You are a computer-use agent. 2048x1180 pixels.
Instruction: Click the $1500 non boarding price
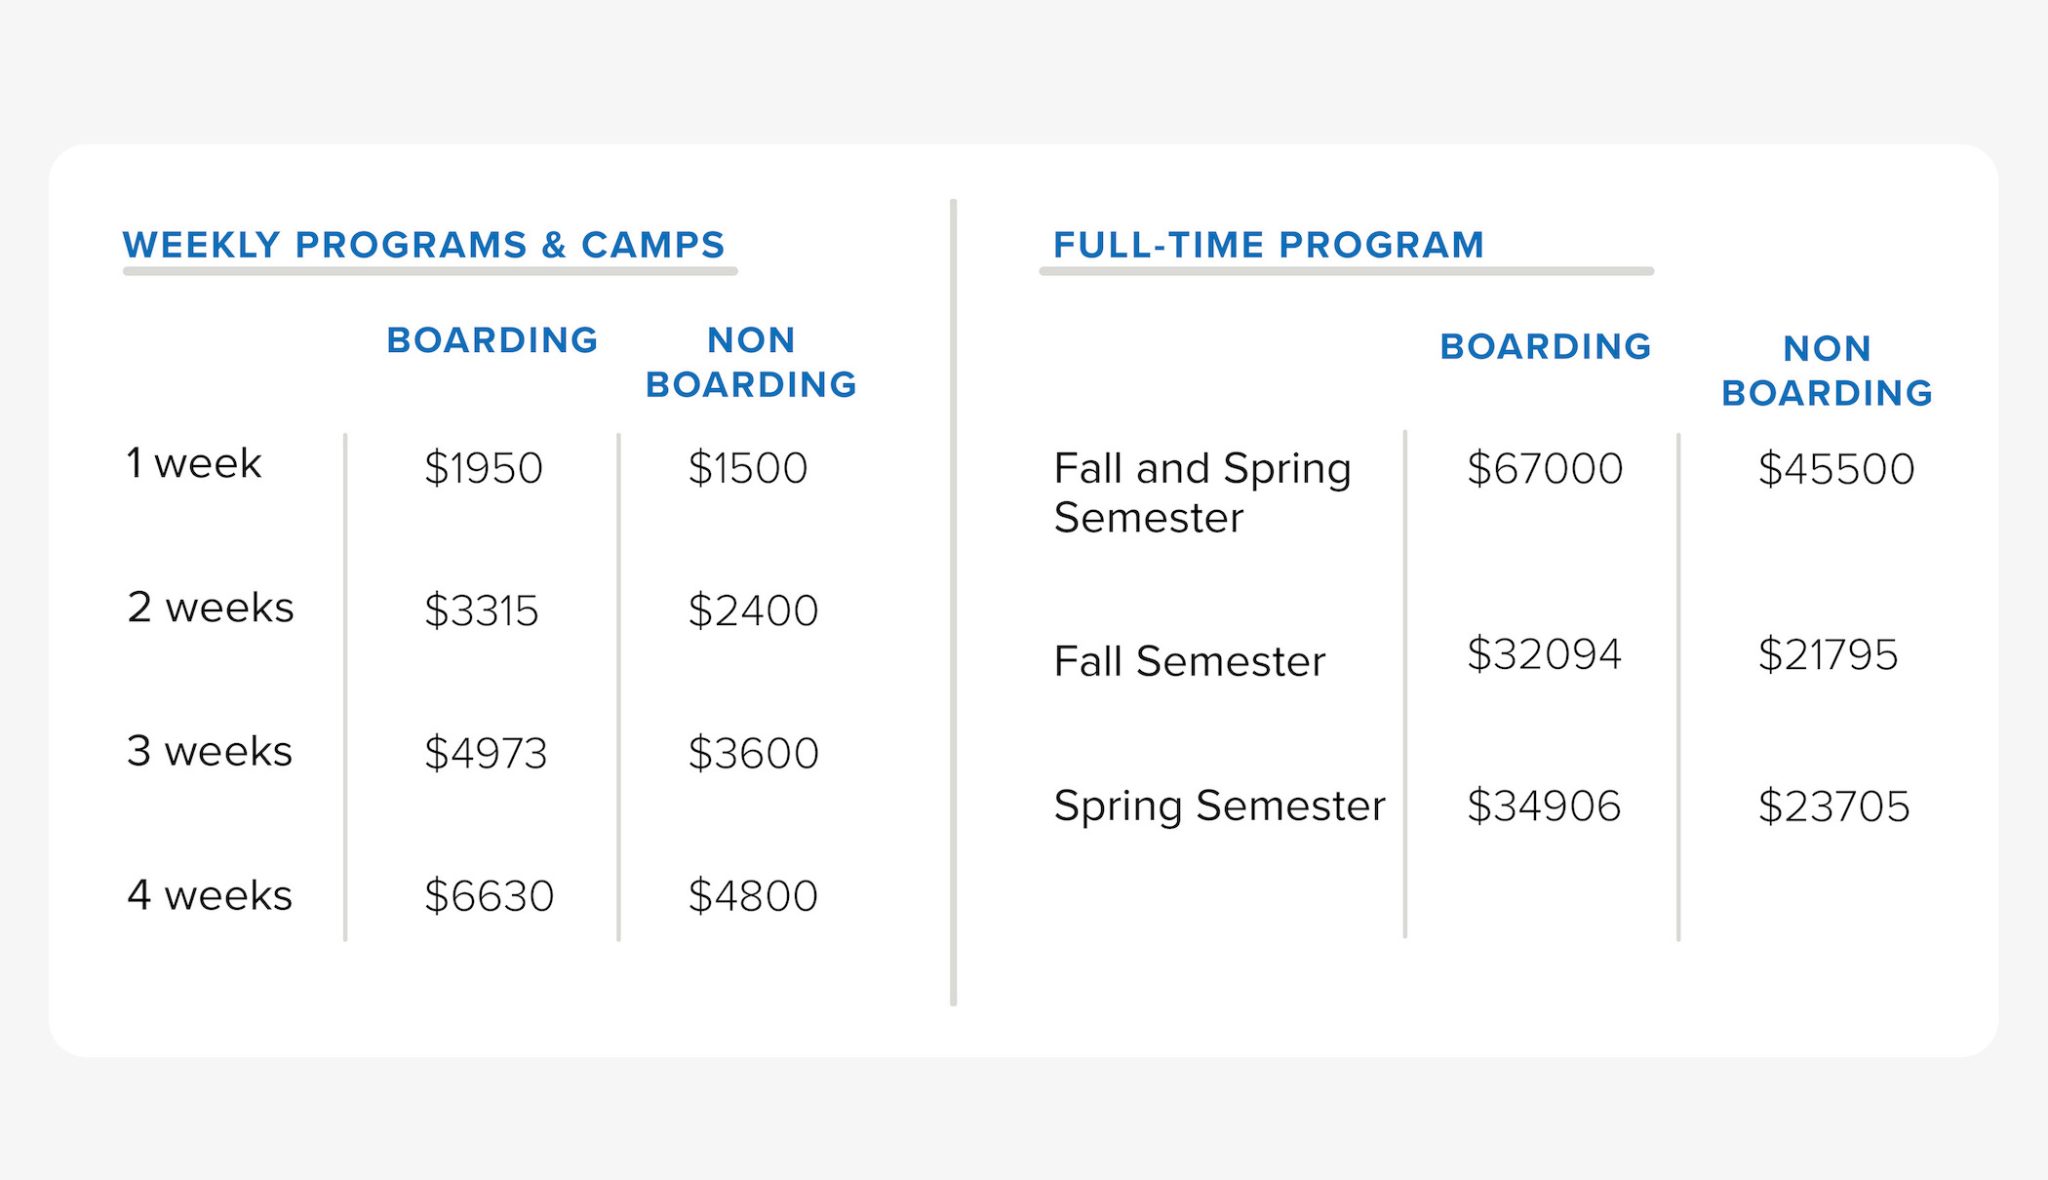[748, 468]
